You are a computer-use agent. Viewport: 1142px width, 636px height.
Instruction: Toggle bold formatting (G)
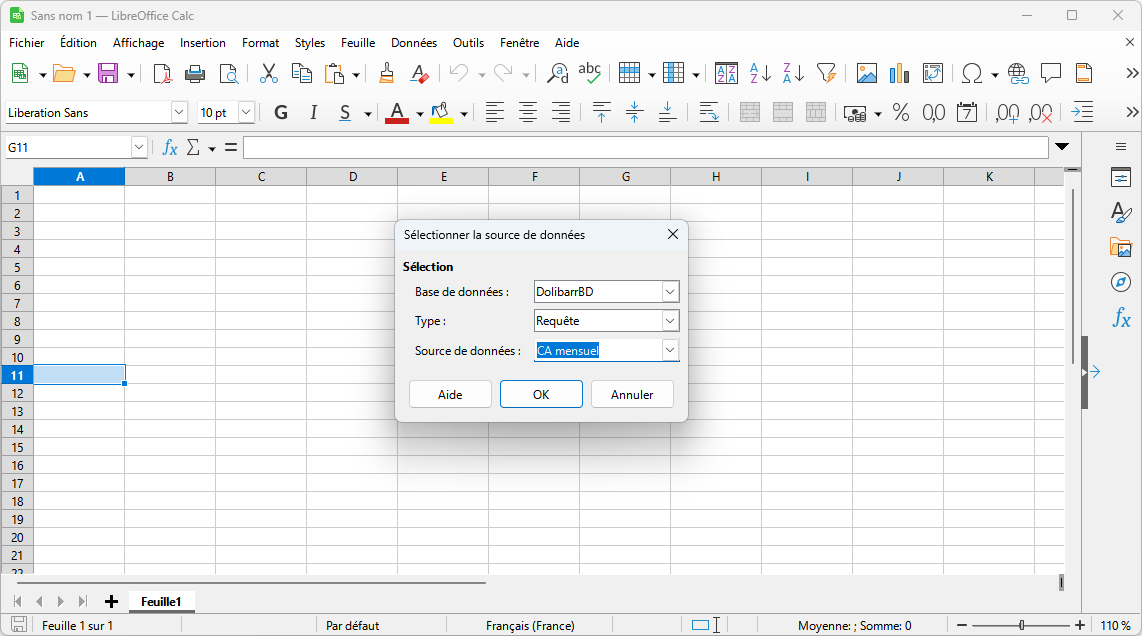click(281, 113)
